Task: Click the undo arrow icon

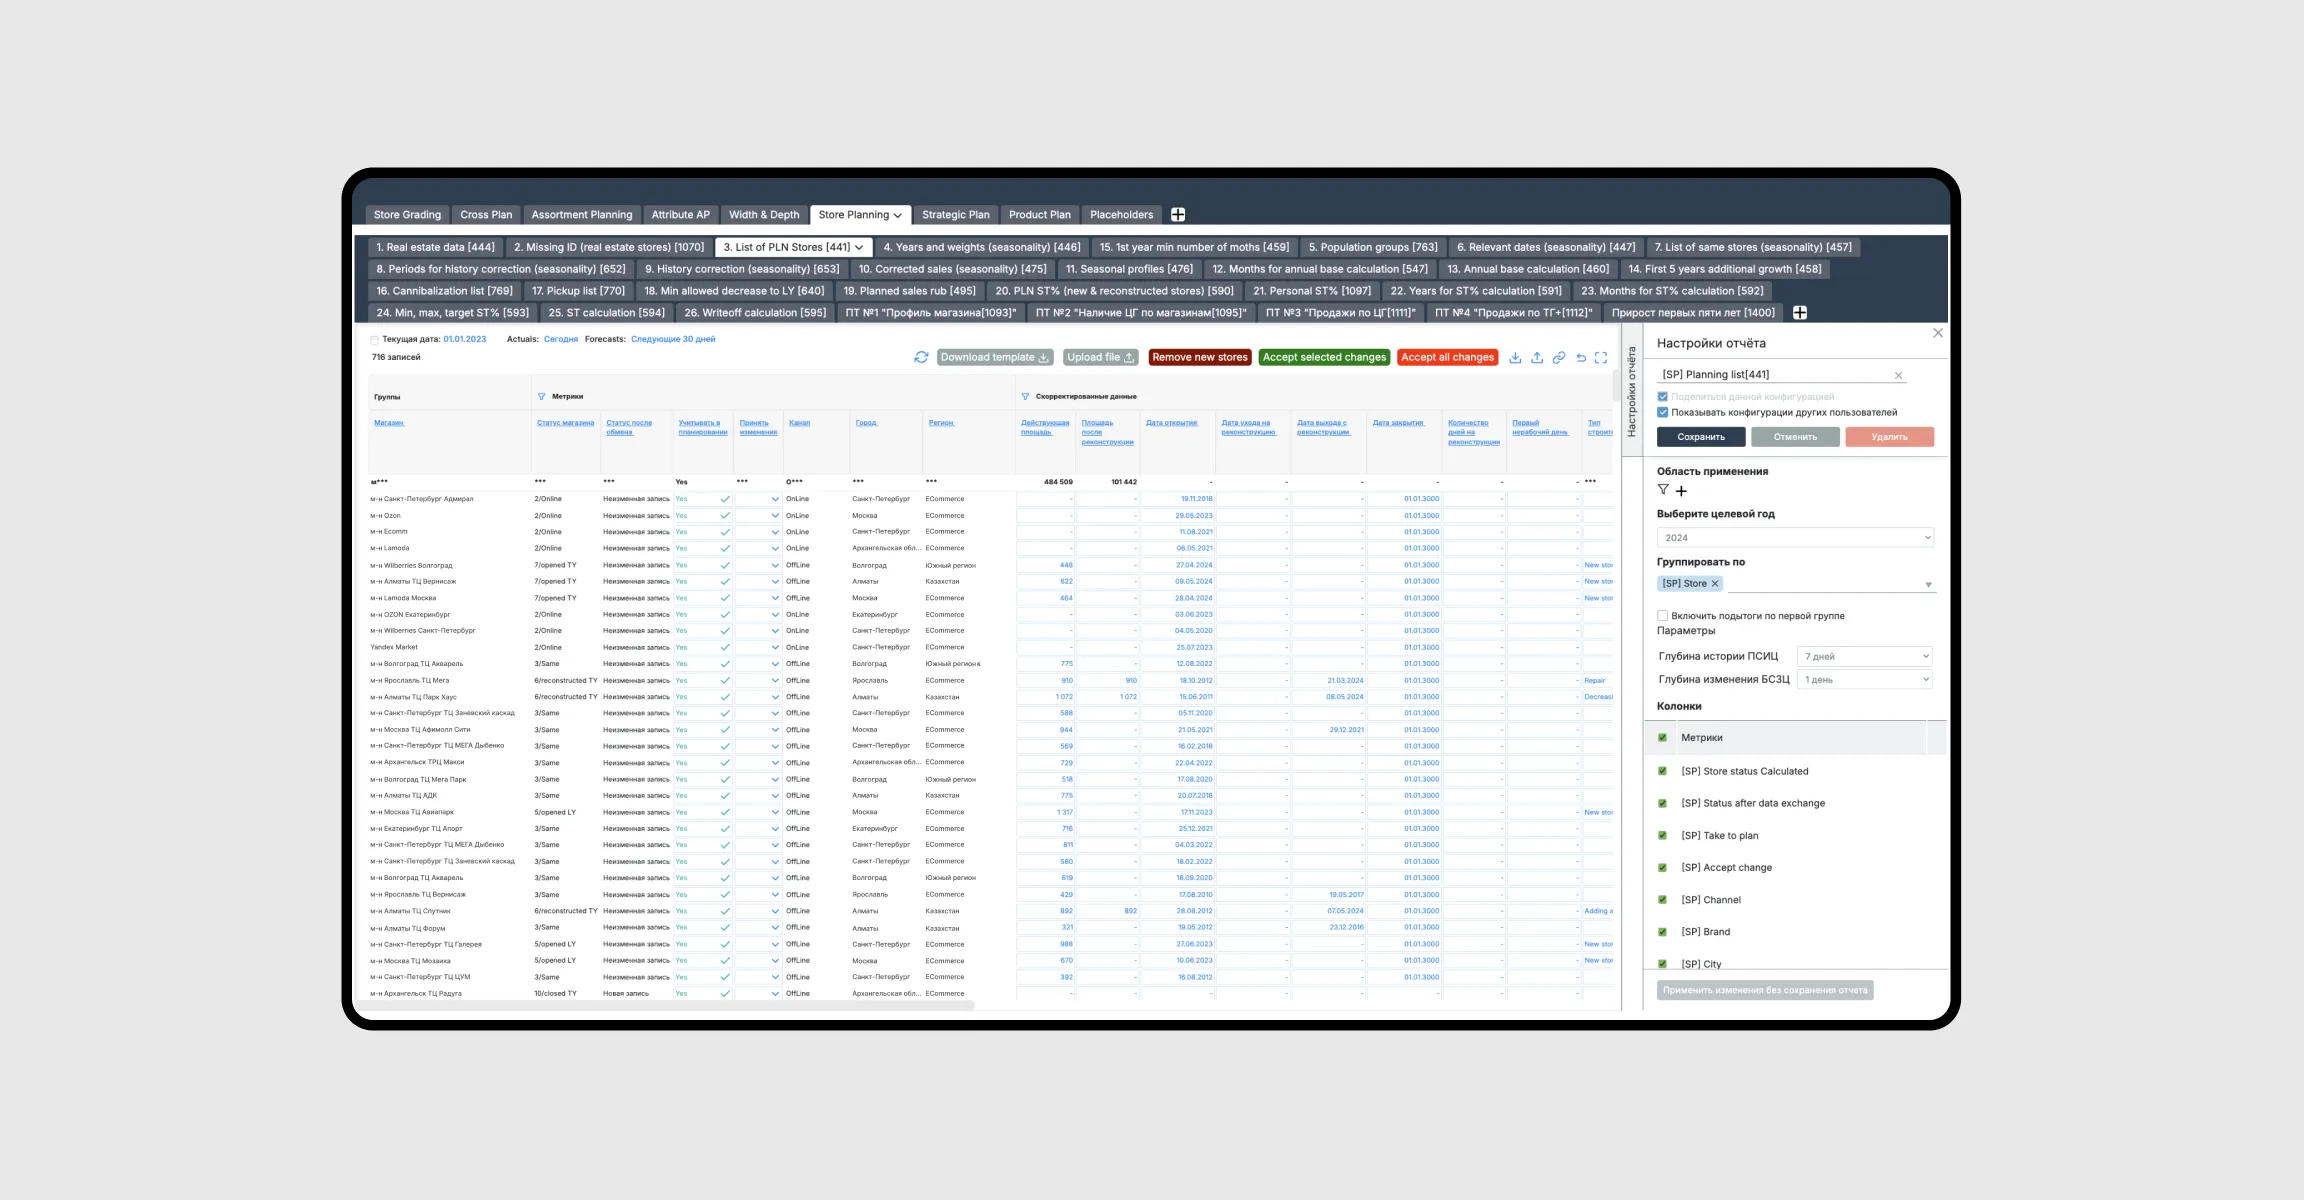Action: tap(1581, 357)
